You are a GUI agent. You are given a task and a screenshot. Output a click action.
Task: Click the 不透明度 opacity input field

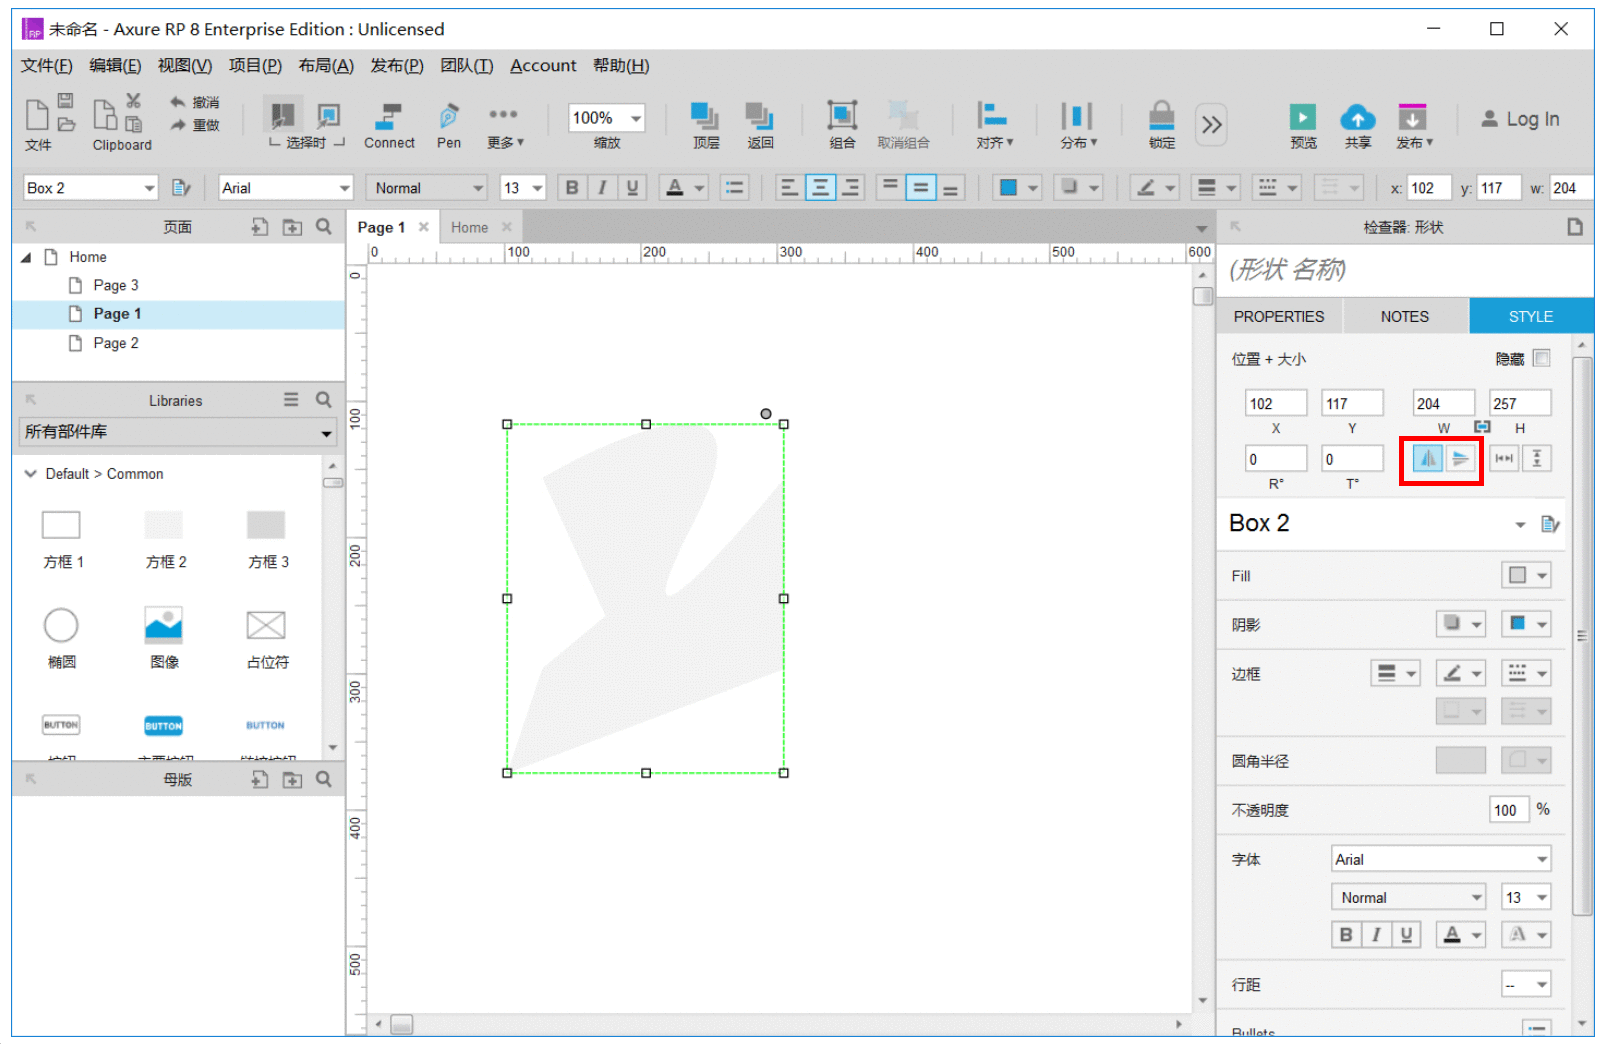pos(1508,810)
